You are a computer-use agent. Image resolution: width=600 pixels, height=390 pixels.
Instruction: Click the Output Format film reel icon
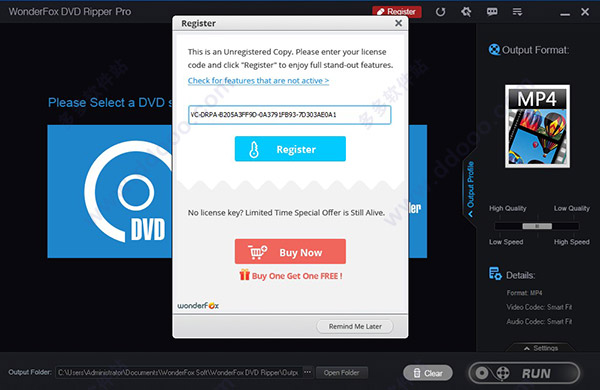(494, 50)
